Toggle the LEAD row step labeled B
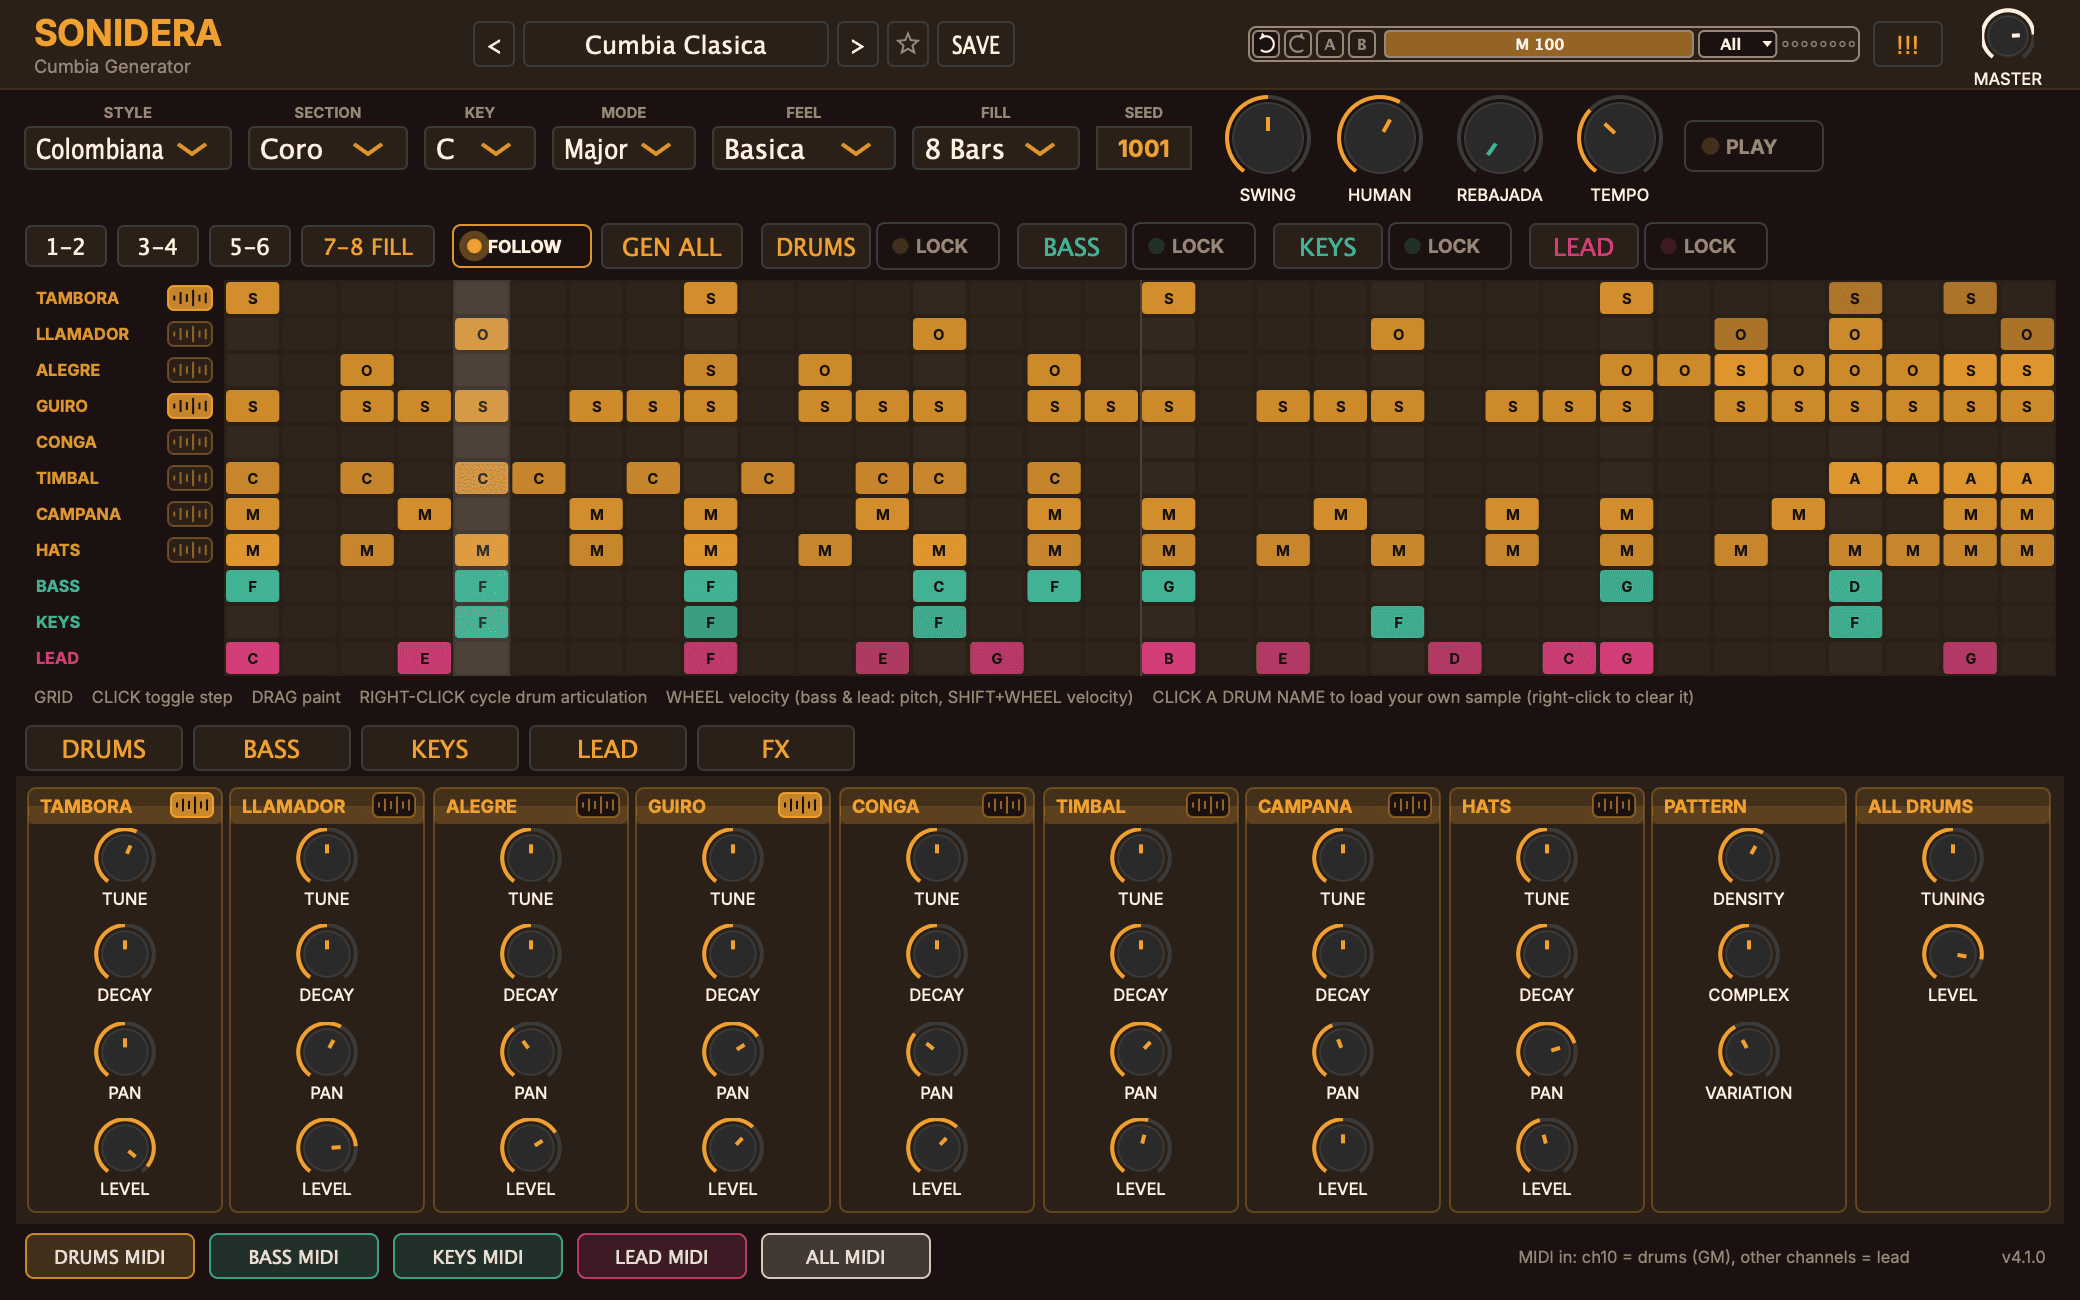 pos(1168,658)
